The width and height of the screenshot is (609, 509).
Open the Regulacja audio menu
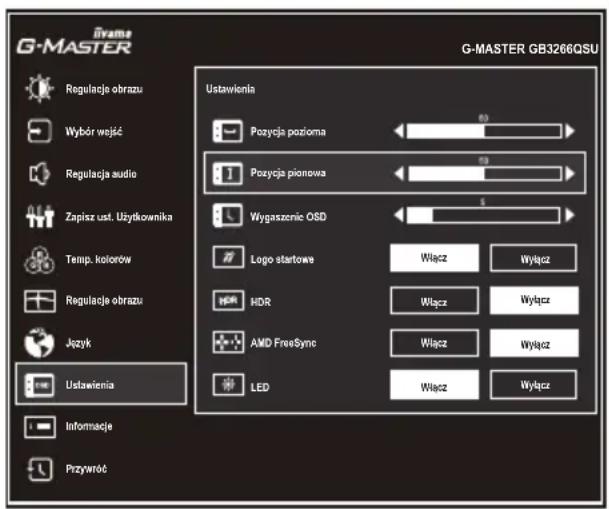tap(101, 174)
